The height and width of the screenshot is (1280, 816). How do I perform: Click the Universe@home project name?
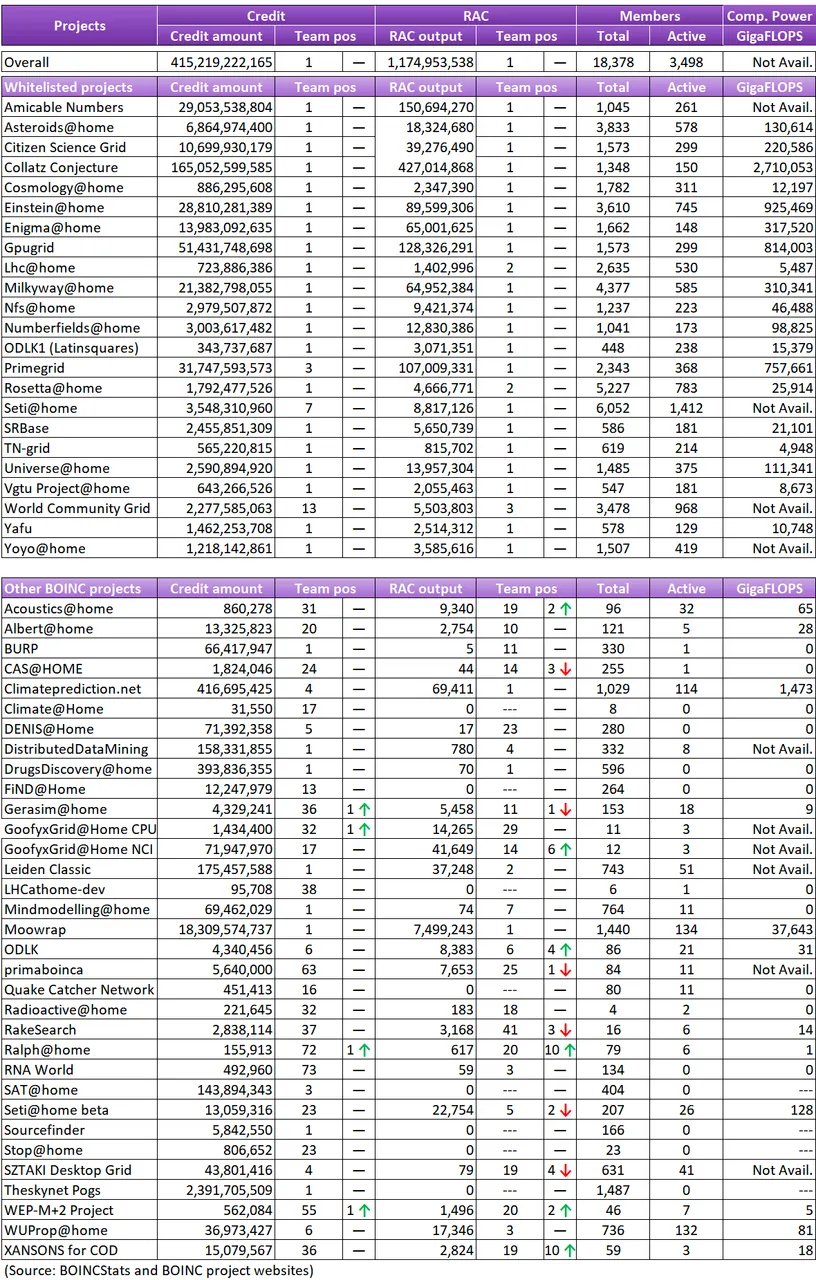pyautogui.click(x=54, y=468)
